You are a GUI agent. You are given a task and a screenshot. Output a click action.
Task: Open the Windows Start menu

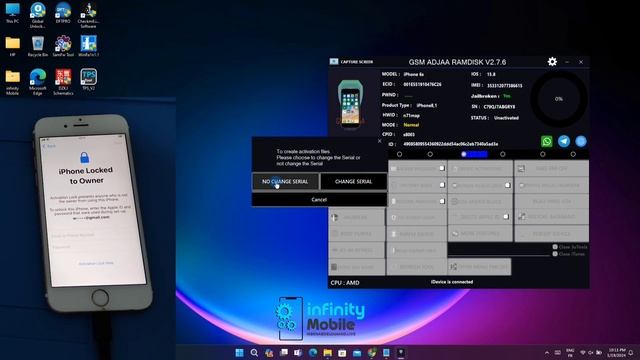[240, 353]
